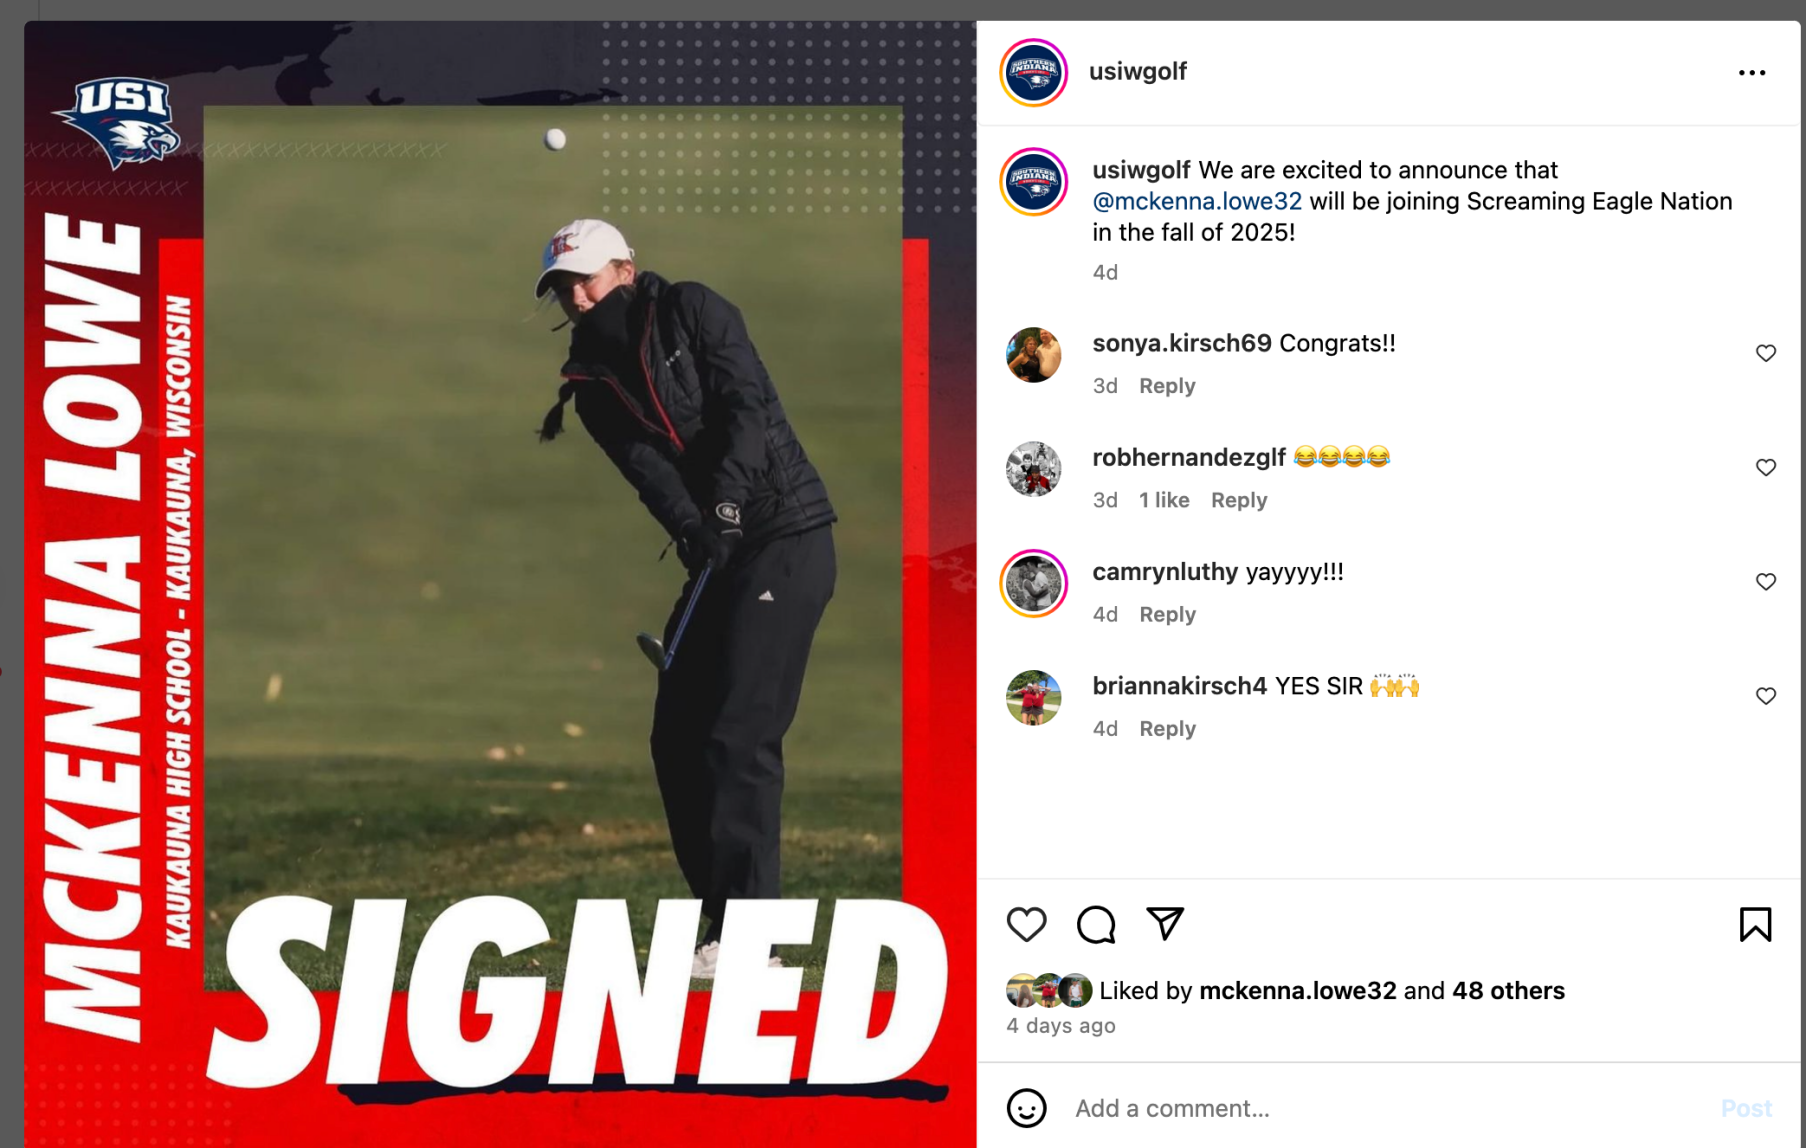Viewport: 1806px width, 1148px height.
Task: Open the @mckenna.lowe32 mention link
Action: (1197, 201)
